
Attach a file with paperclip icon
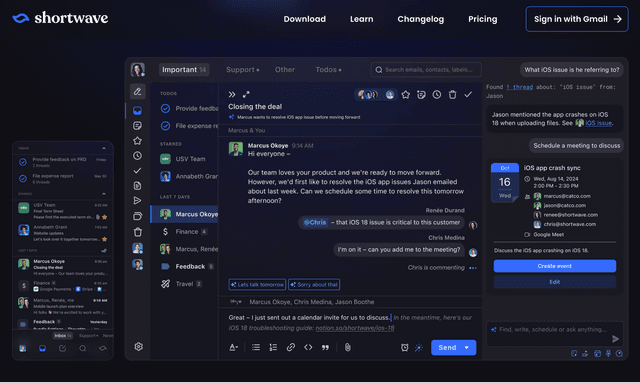click(347, 347)
